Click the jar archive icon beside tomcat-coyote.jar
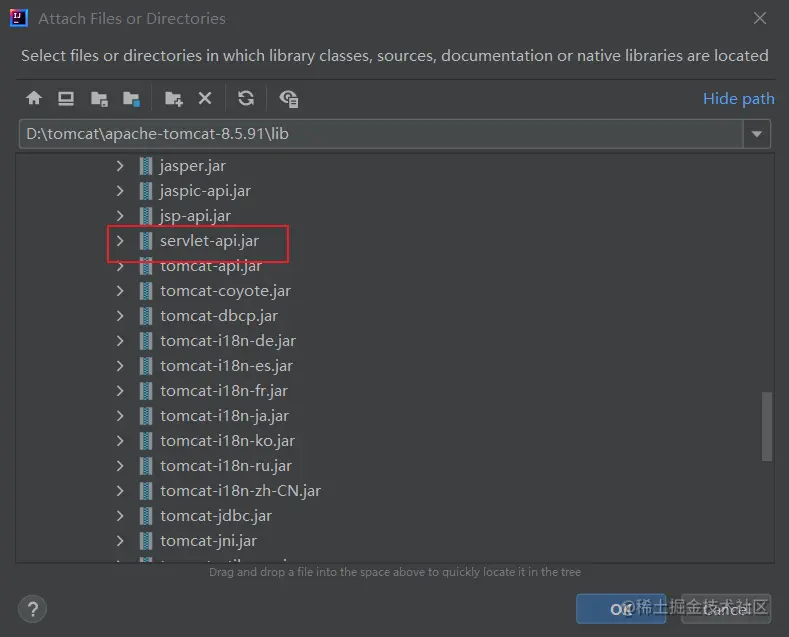 tap(145, 291)
